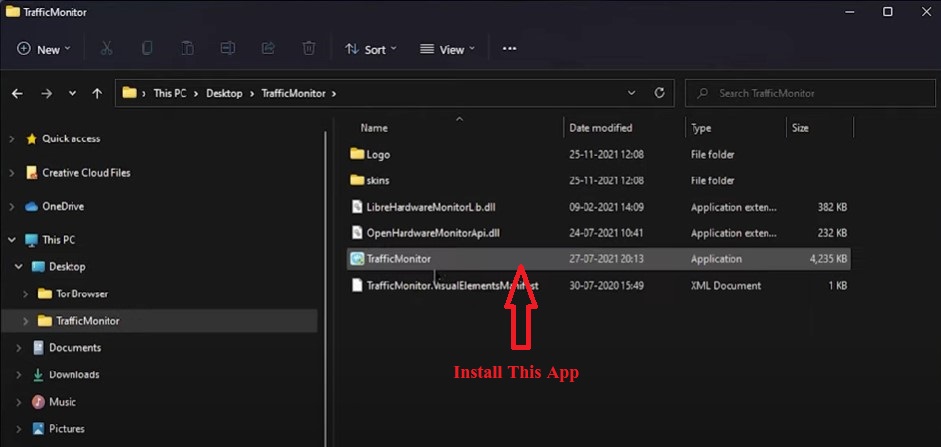
Task: Expand the Tor Browser folder node
Action: 26,294
